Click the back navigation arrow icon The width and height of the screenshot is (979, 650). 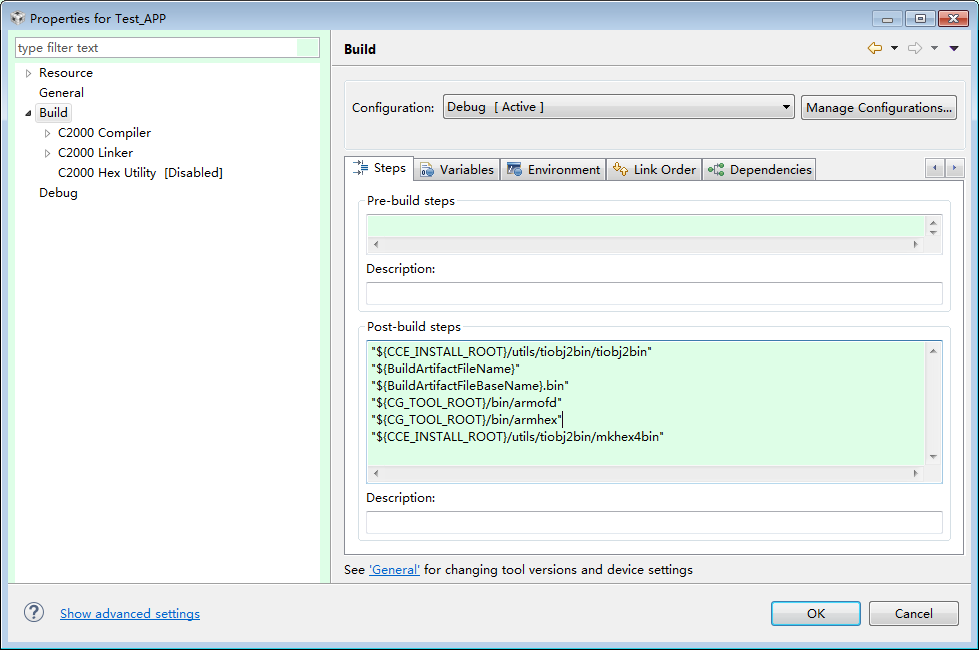coord(874,48)
